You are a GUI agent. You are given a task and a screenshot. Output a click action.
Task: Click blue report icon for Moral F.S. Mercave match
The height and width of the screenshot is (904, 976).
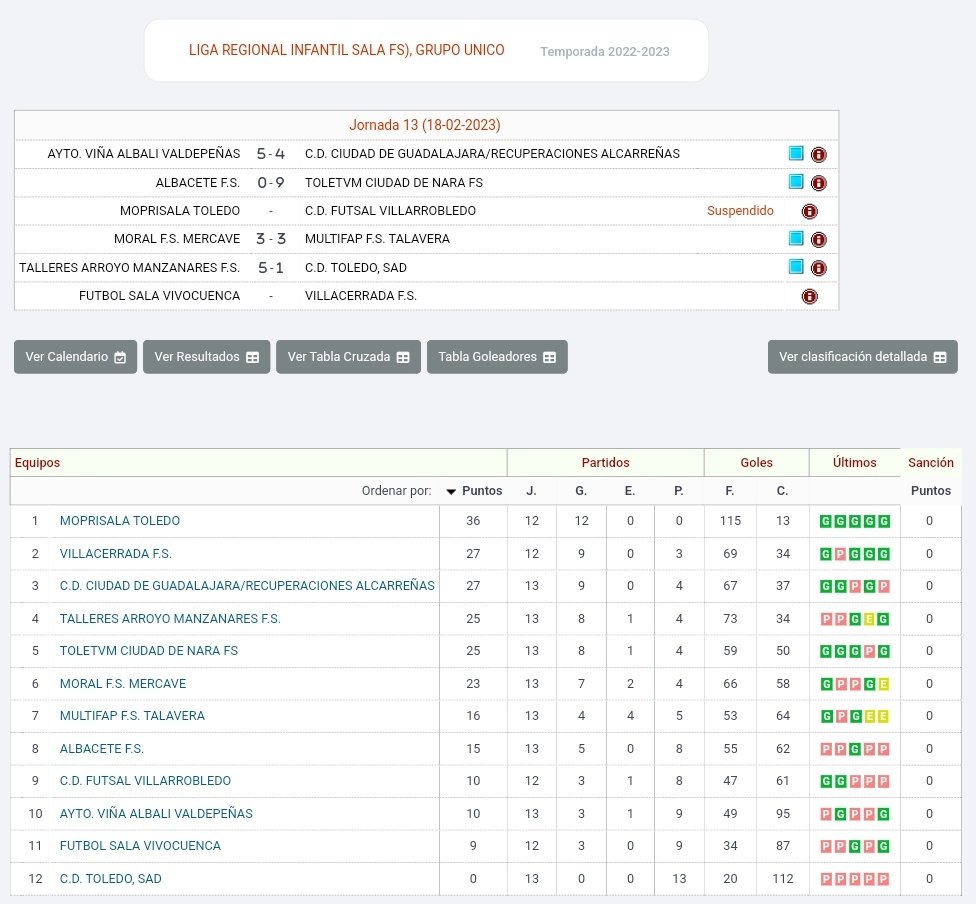pyautogui.click(x=795, y=238)
